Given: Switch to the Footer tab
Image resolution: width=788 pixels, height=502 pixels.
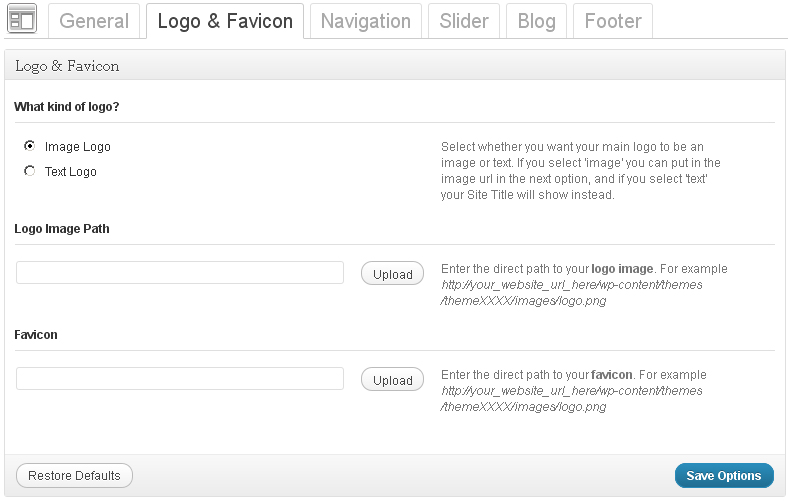Looking at the screenshot, I should (x=613, y=21).
